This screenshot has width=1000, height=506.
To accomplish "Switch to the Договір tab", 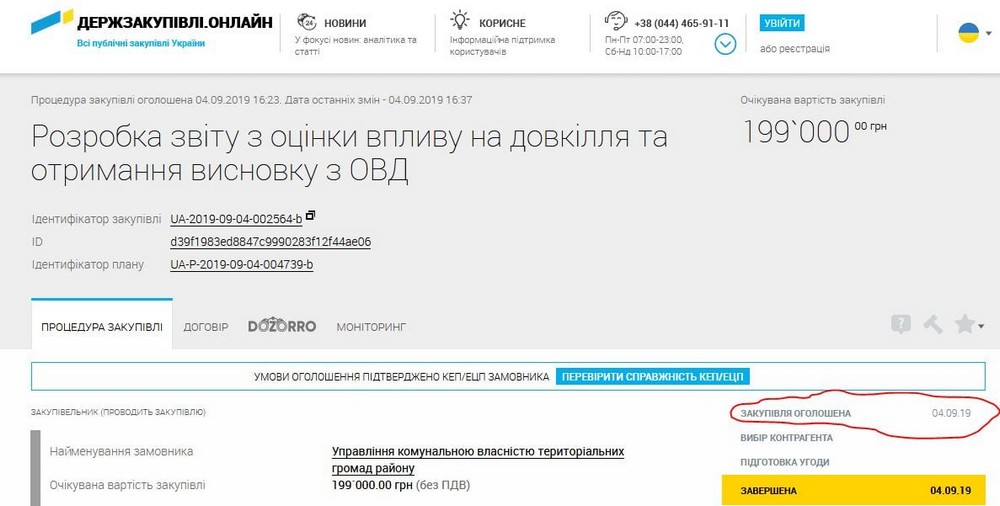I will click(x=205, y=327).
